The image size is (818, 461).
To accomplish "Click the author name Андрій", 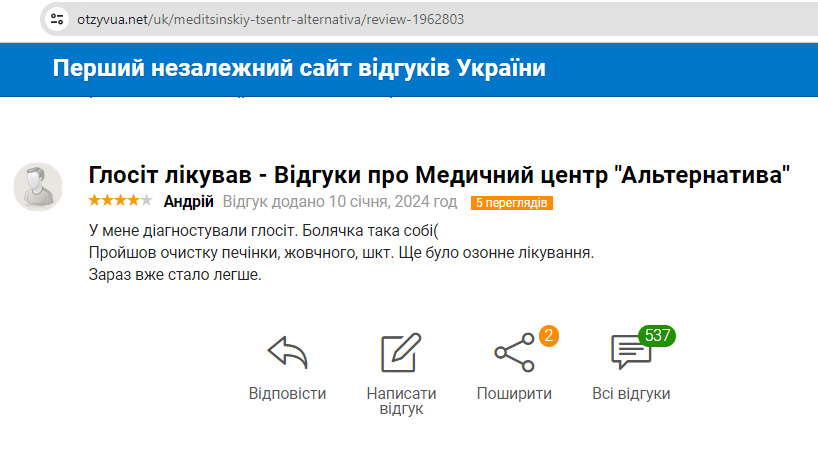I will click(x=188, y=202).
